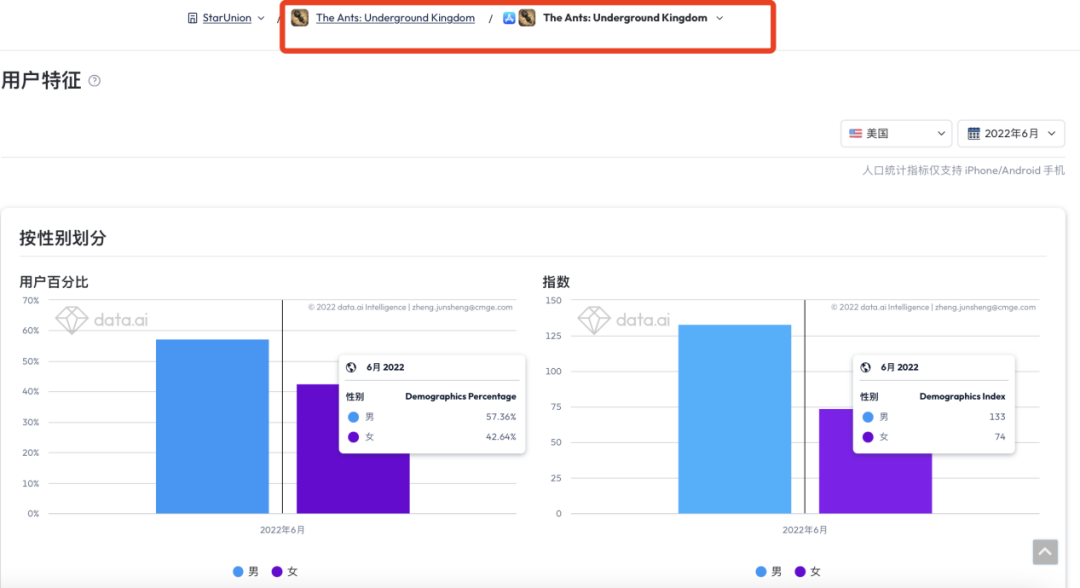The width and height of the screenshot is (1080, 588).
Task: Click the blue 男 dot in index tooltip
Action: pos(868,417)
